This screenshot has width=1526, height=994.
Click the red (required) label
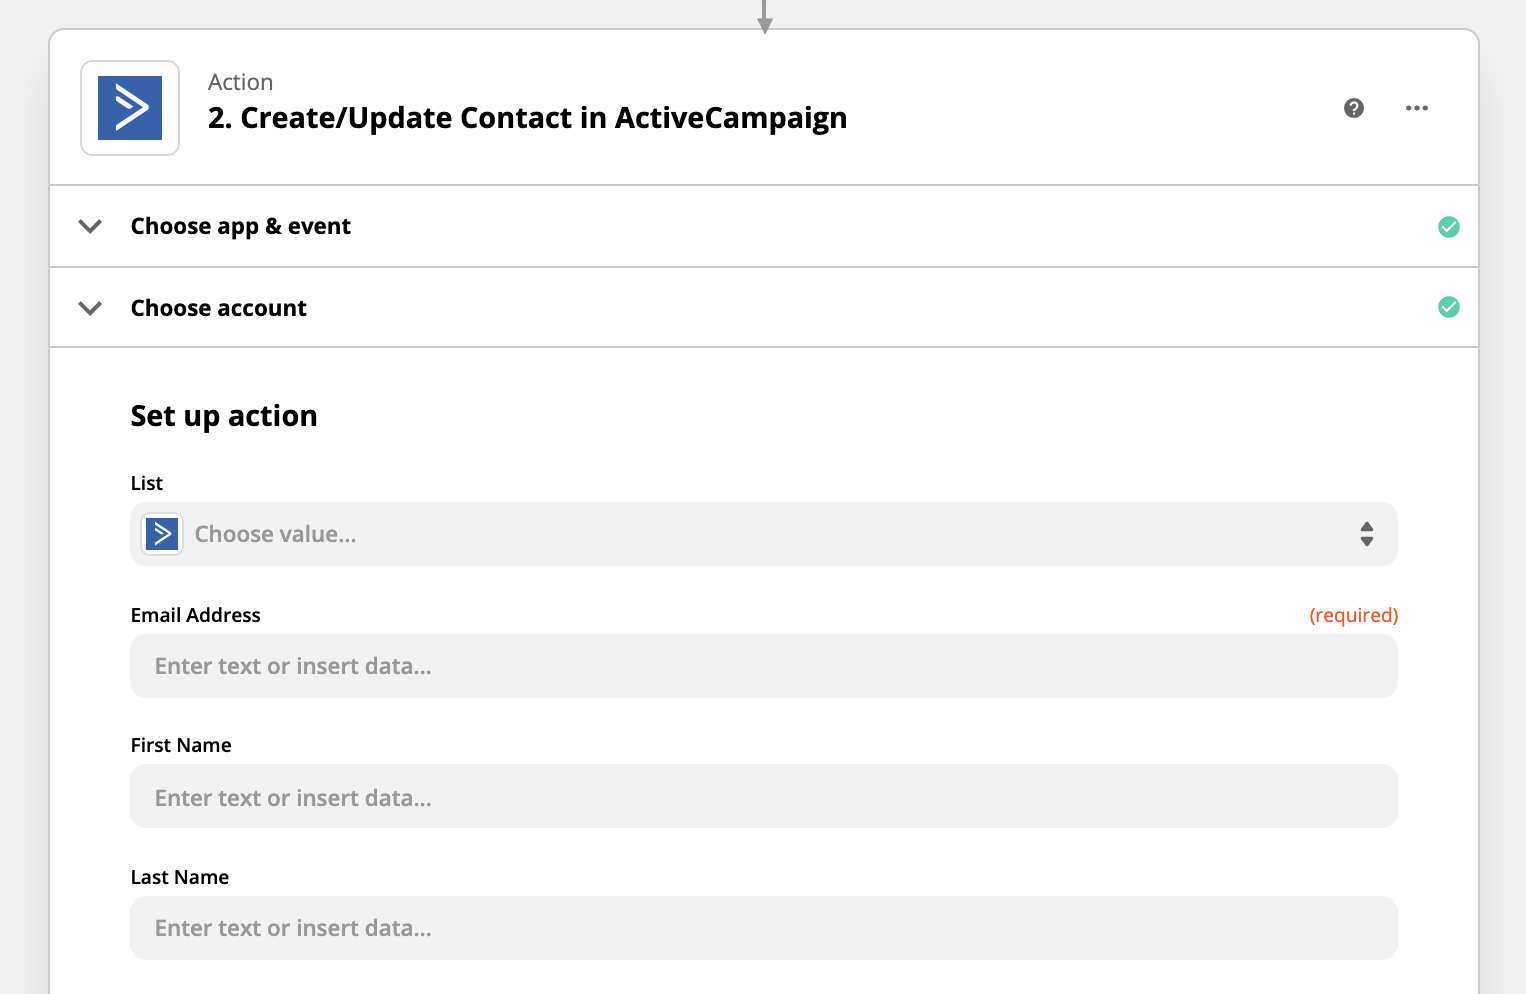click(1354, 615)
